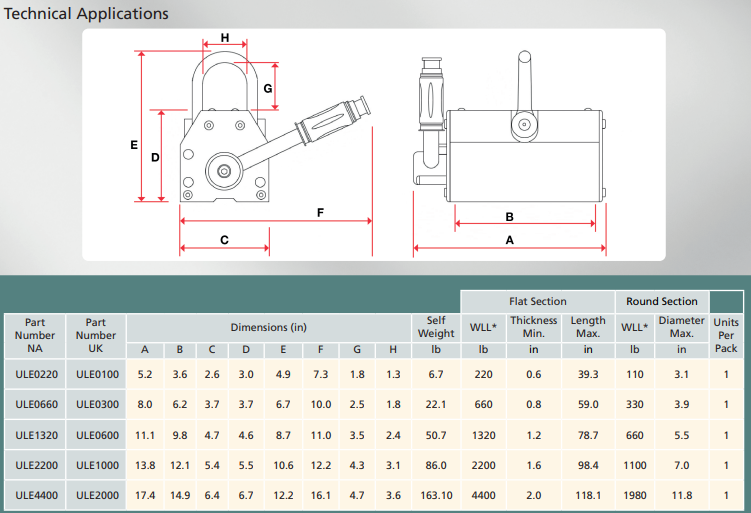
Task: Select part number ULE0220 in the table
Action: coord(35,374)
